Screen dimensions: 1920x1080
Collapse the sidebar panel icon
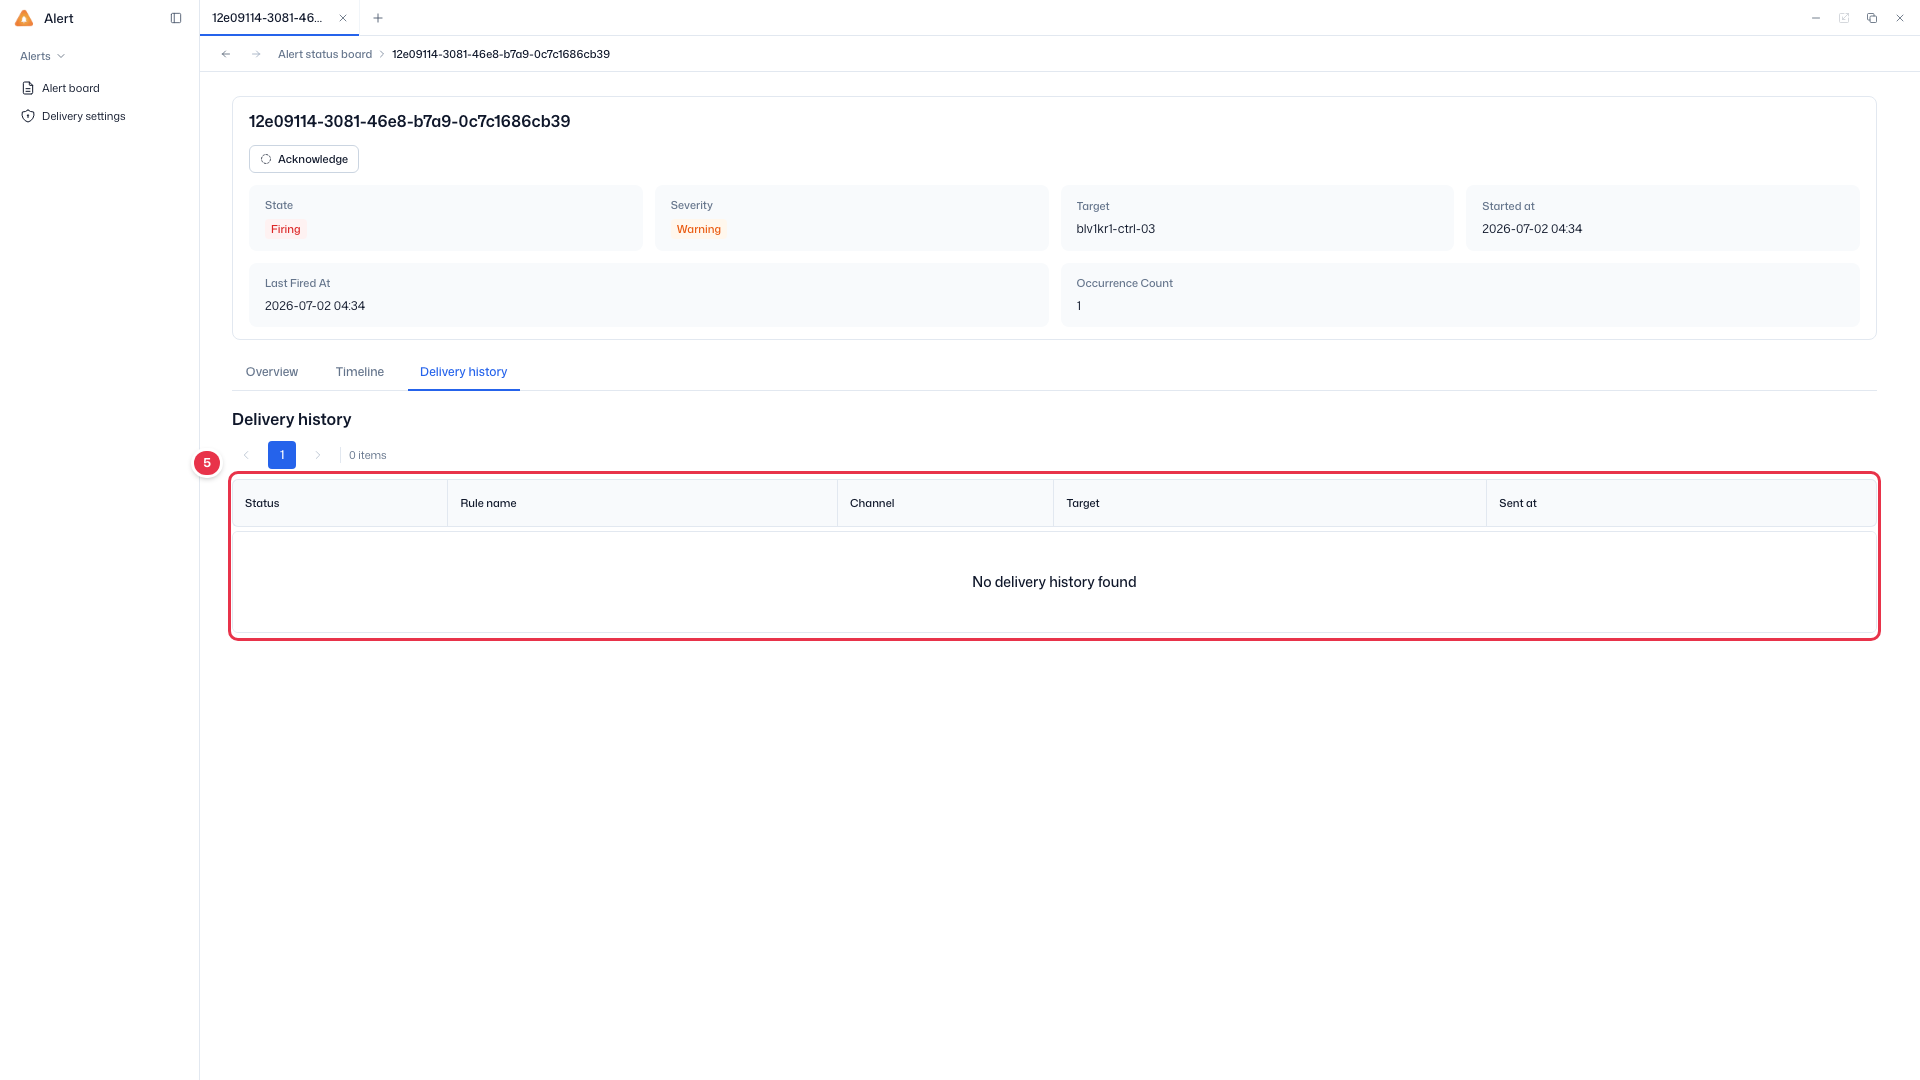[176, 18]
